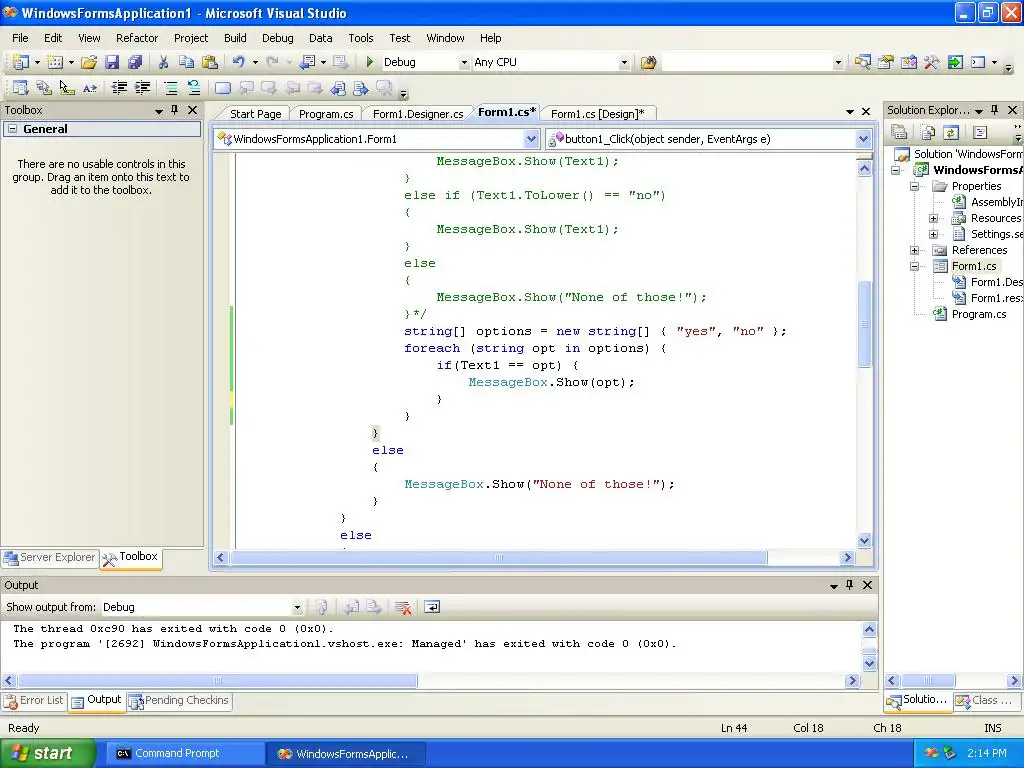
Task: Switch to the Form1.cs [Design]* tab
Action: 598,114
